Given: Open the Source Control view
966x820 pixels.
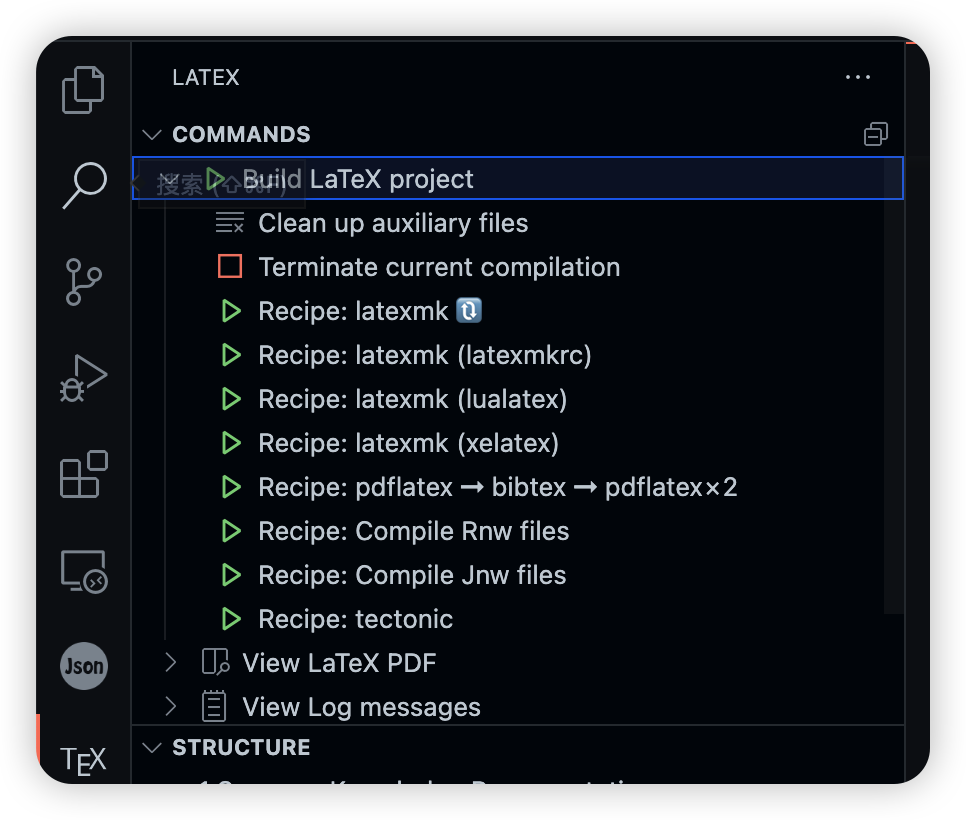Looking at the screenshot, I should point(83,281).
